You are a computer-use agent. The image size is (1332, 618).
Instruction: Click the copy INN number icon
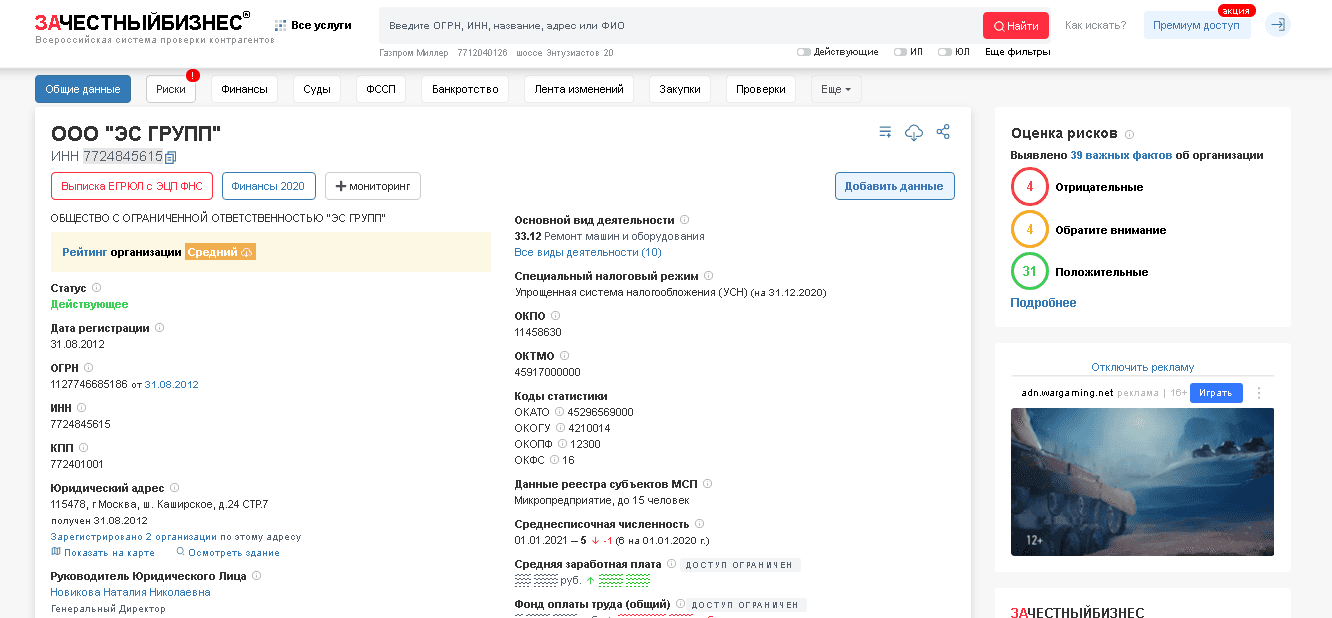point(171,157)
